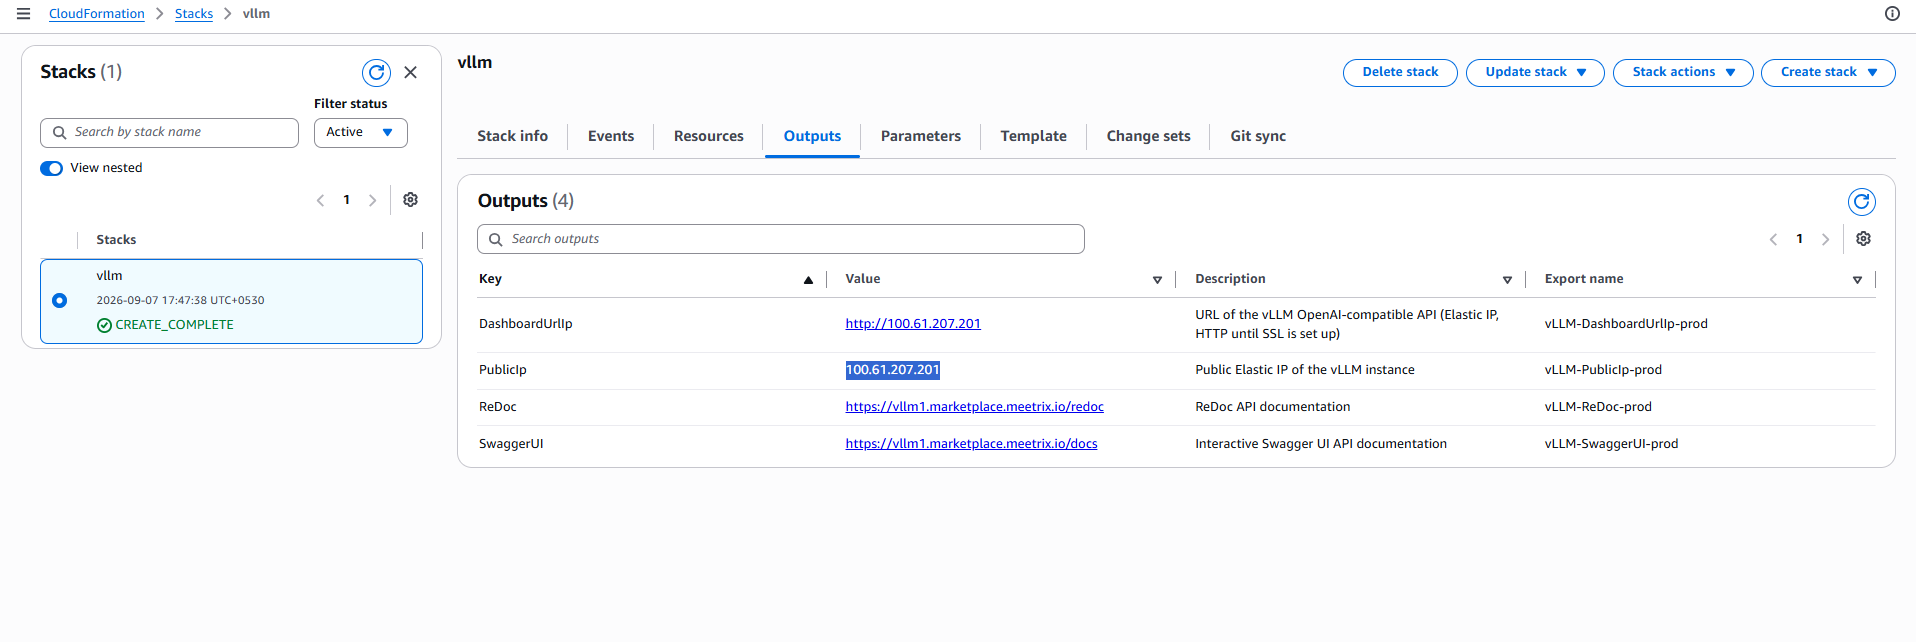Open CloudFormation breadcrumb link

click(x=96, y=14)
